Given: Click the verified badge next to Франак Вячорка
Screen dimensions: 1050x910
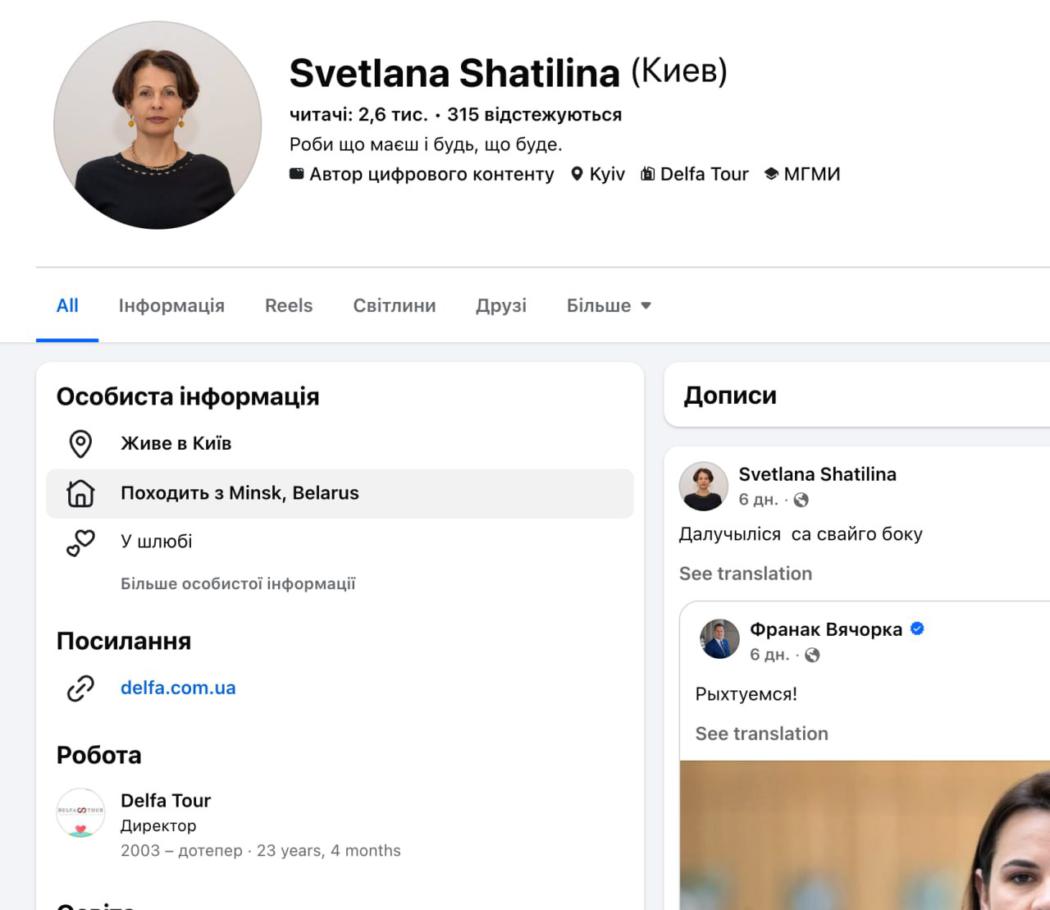Looking at the screenshot, I should [917, 629].
